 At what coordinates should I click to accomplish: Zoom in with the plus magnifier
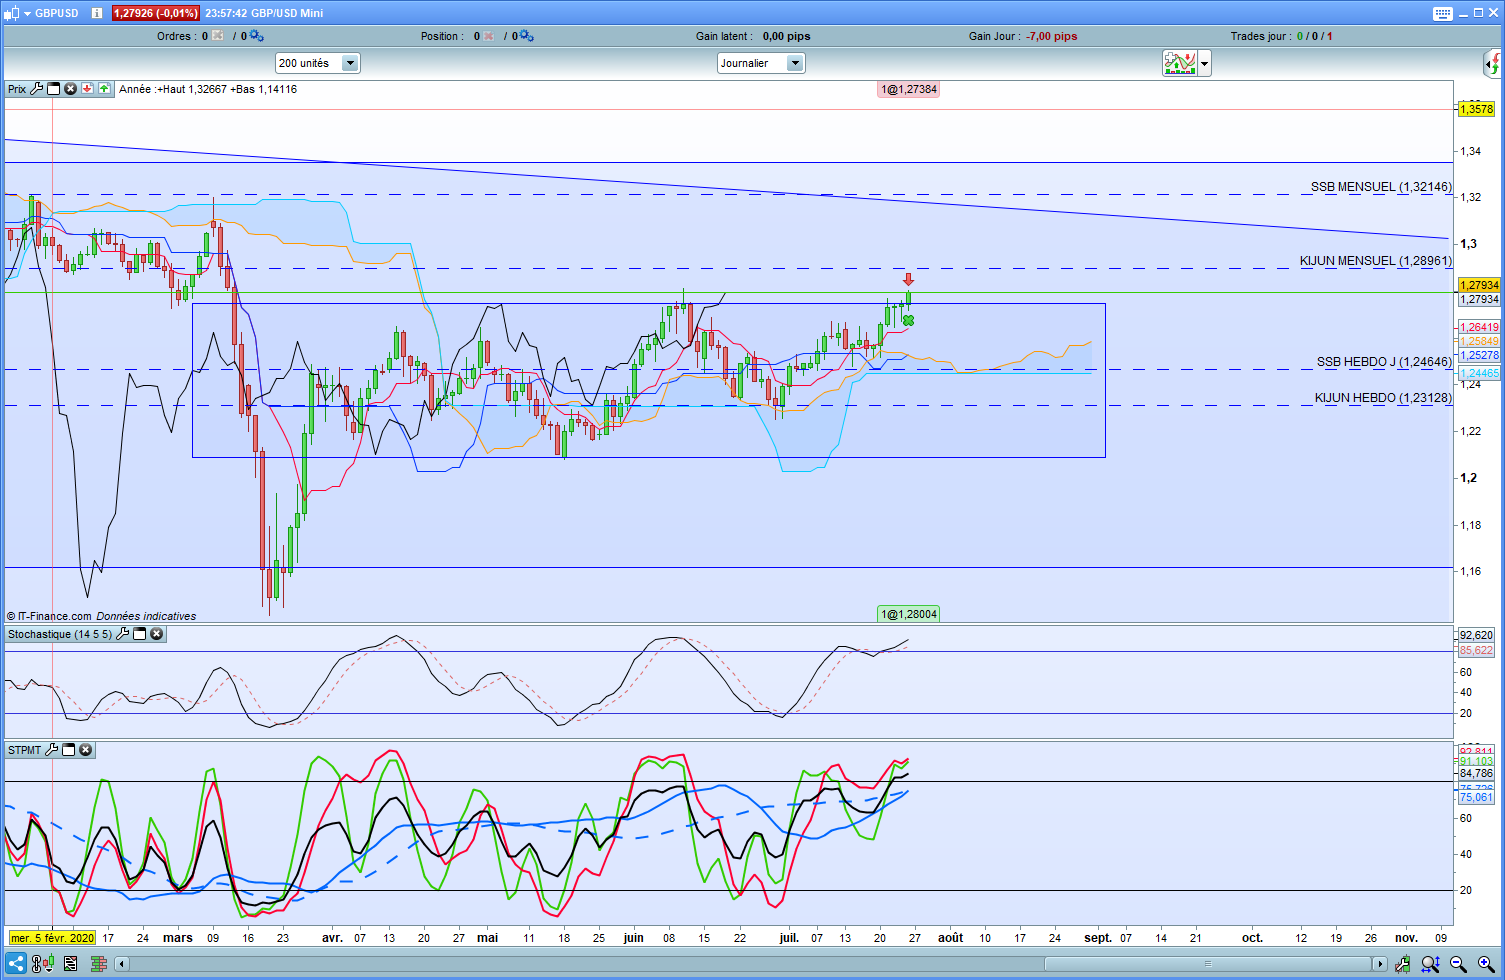pos(1486,964)
